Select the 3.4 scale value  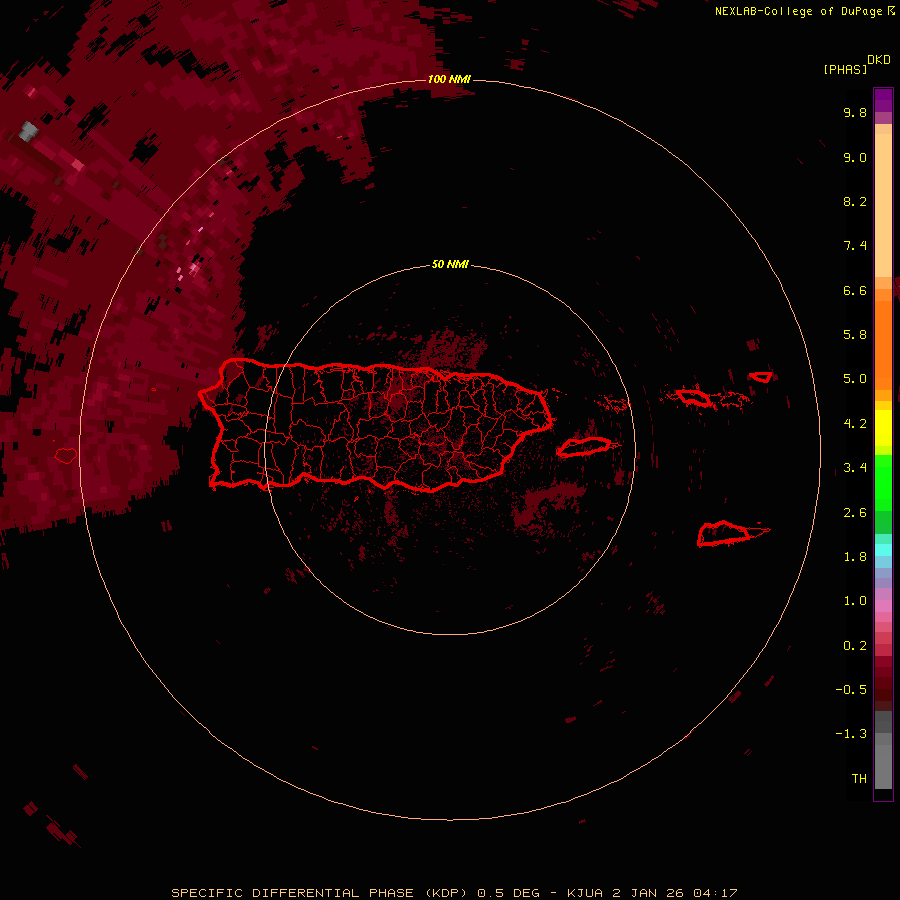click(855, 468)
